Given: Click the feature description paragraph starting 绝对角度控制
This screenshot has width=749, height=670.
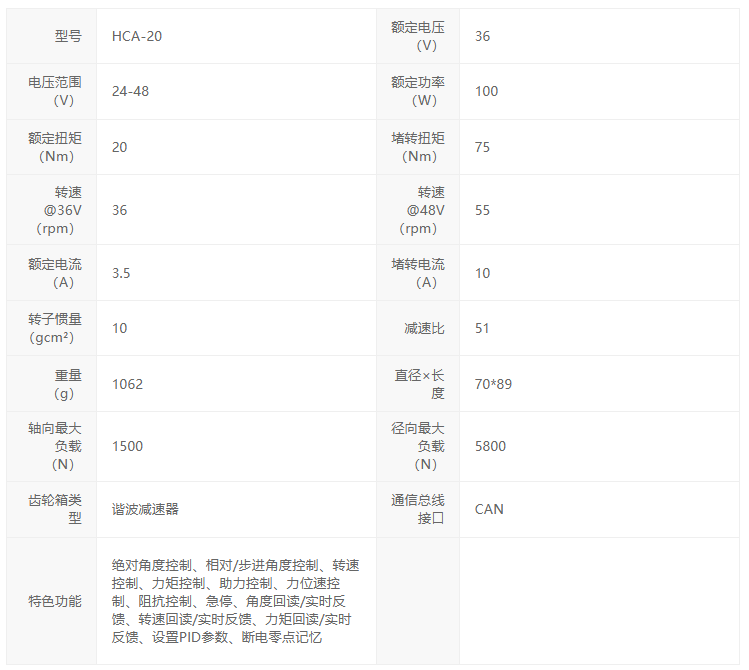Looking at the screenshot, I should [235, 601].
